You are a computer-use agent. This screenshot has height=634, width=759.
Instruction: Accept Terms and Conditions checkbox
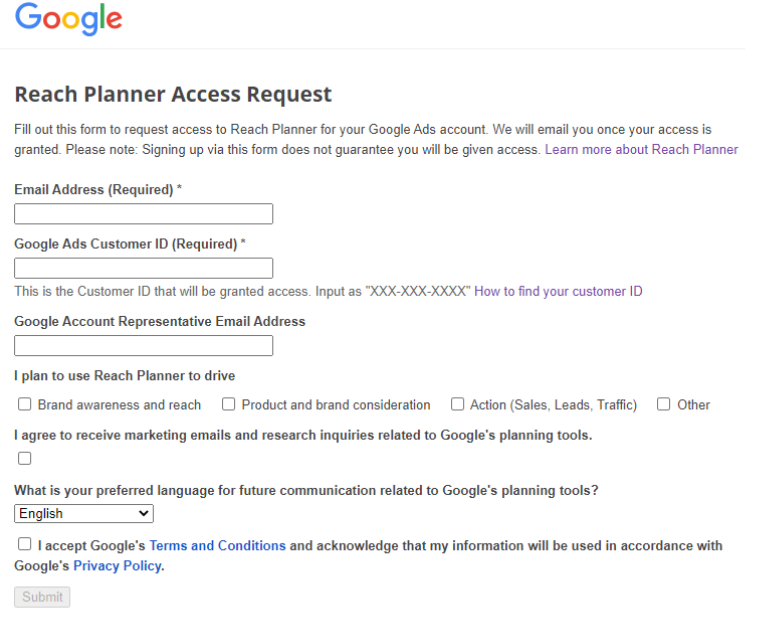[x=25, y=545]
